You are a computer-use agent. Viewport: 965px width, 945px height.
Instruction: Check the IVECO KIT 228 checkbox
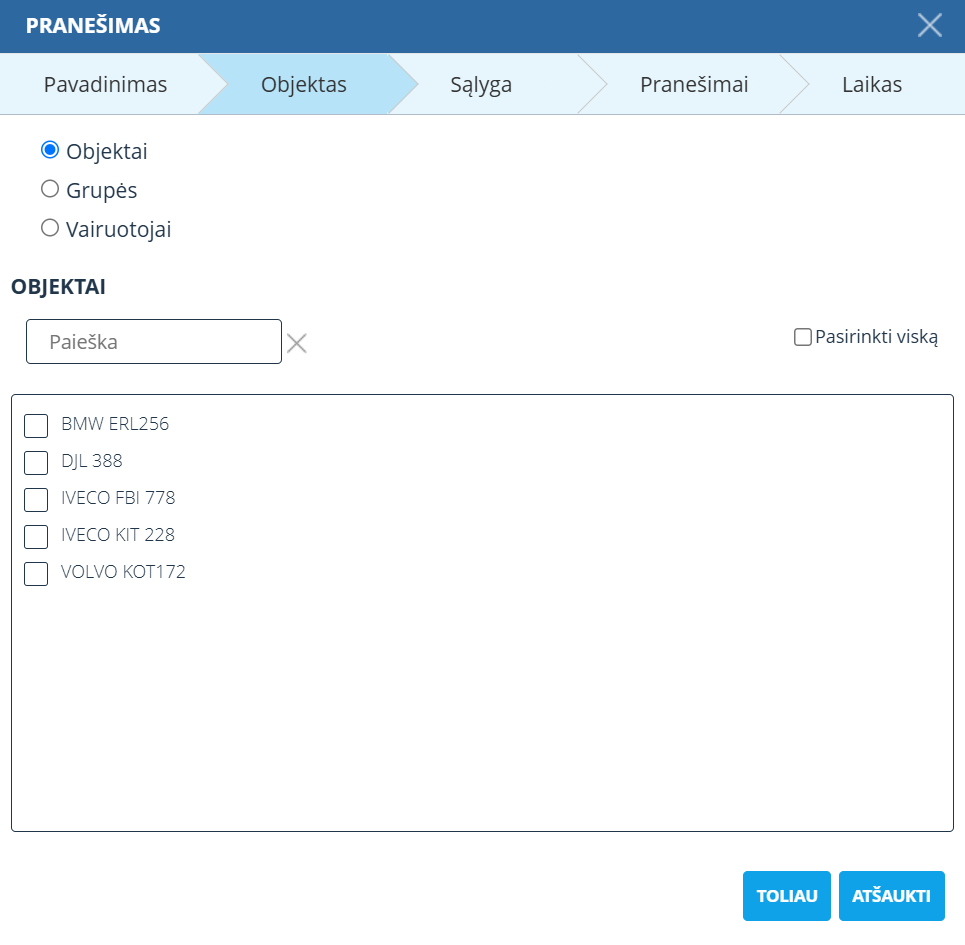(x=36, y=536)
